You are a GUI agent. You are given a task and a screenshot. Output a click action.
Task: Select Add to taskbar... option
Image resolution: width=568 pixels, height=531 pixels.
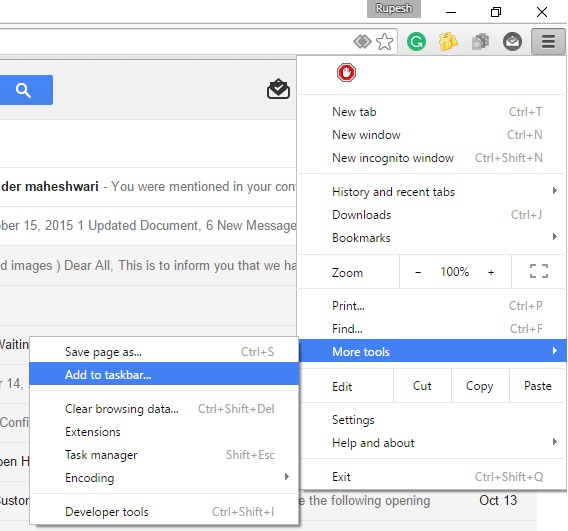(x=164, y=375)
